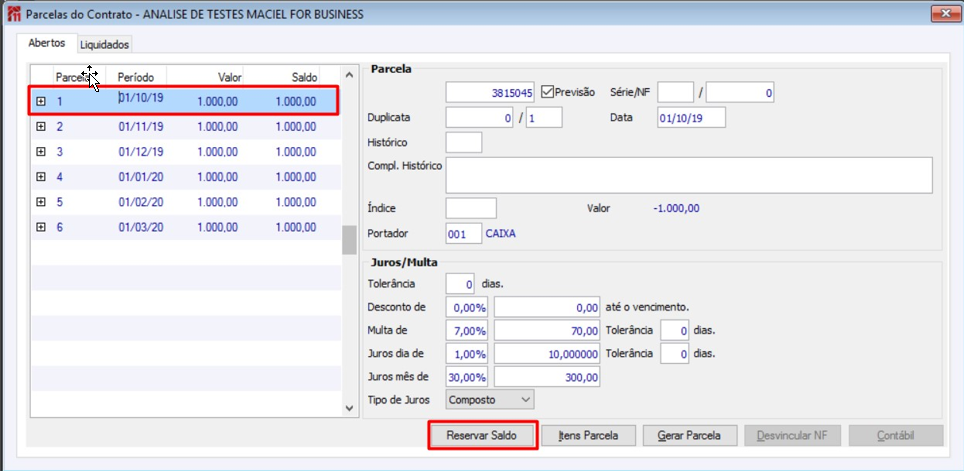Toggle the Previsão checkbox
The image size is (964, 471).
(547, 92)
